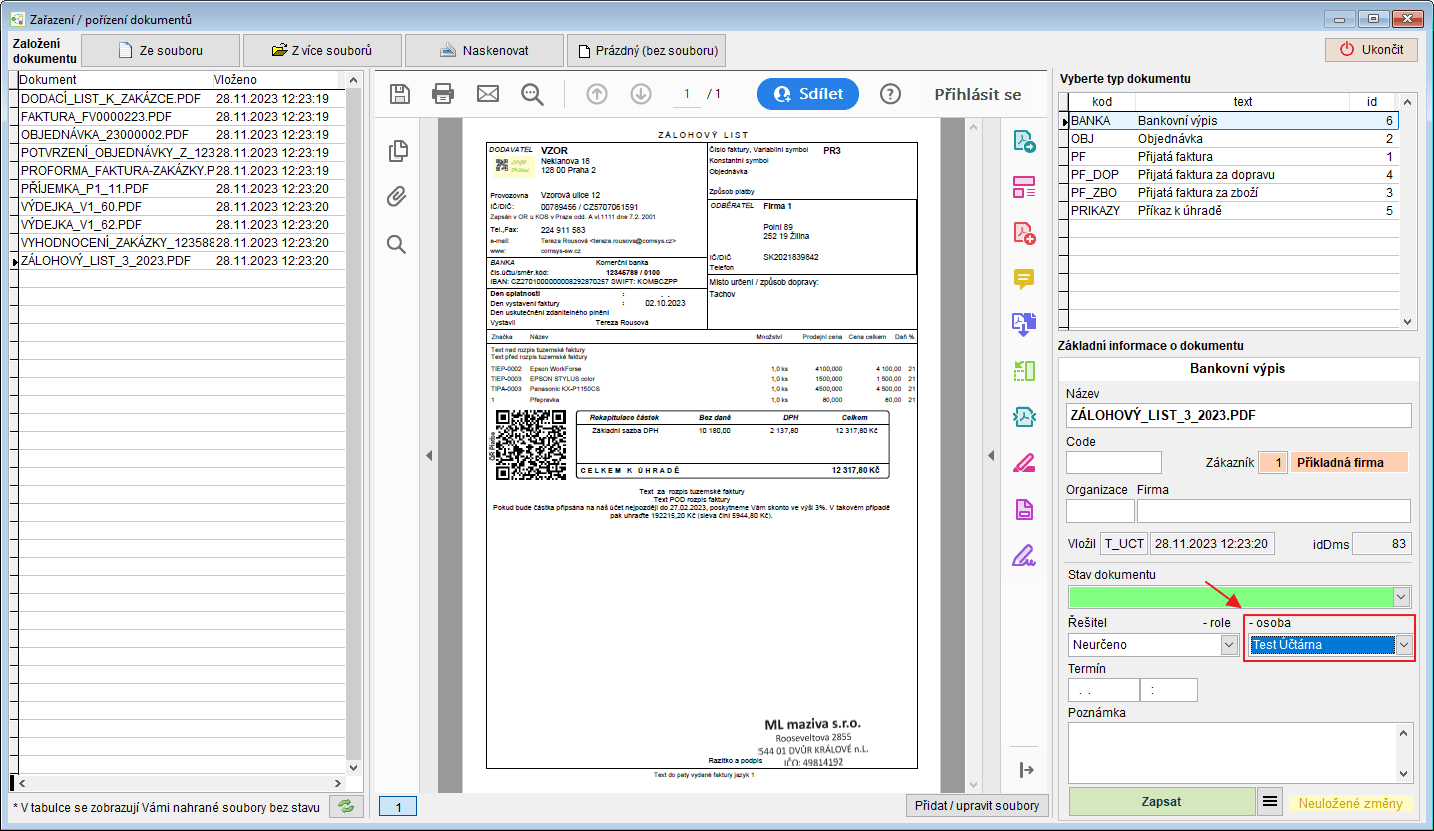Screen dimensions: 1434x831
Task: Go to next page with down arrow
Action: click(641, 94)
